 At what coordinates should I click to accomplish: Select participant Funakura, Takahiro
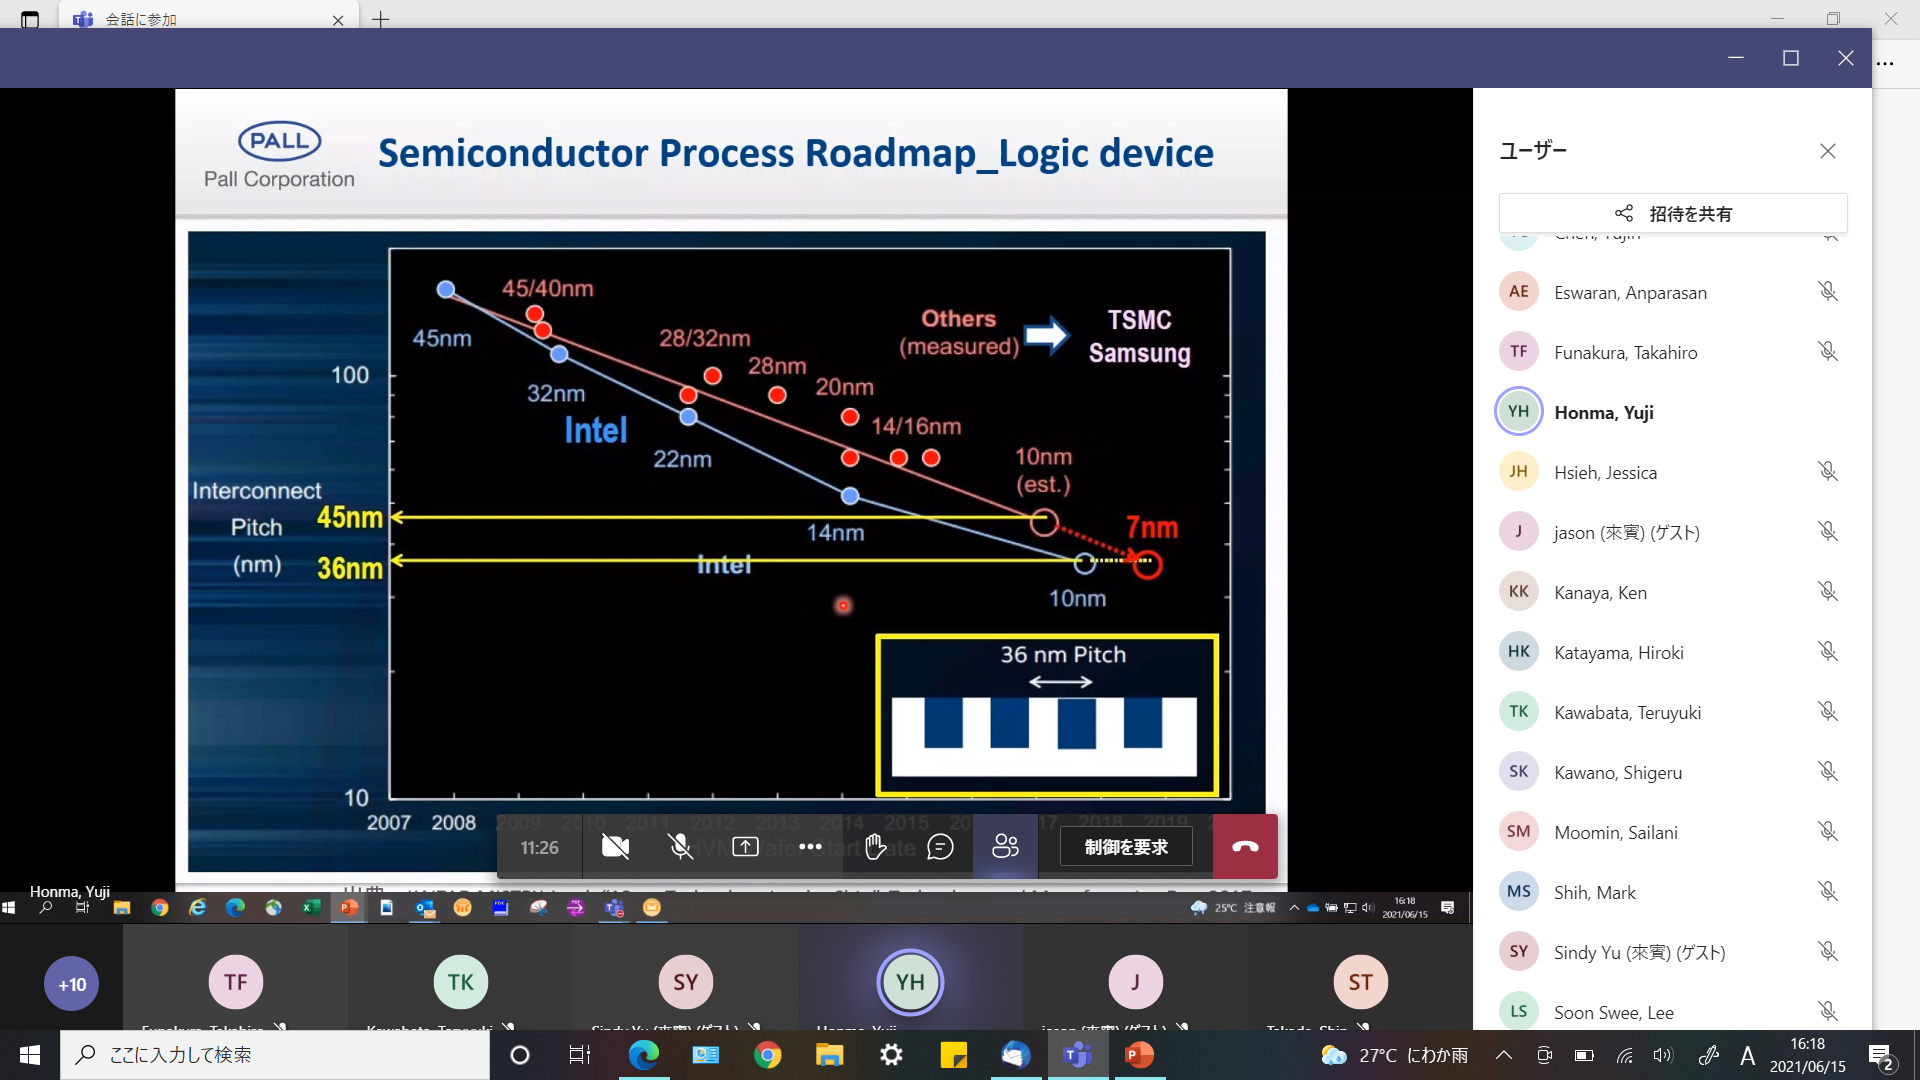pyautogui.click(x=1673, y=352)
